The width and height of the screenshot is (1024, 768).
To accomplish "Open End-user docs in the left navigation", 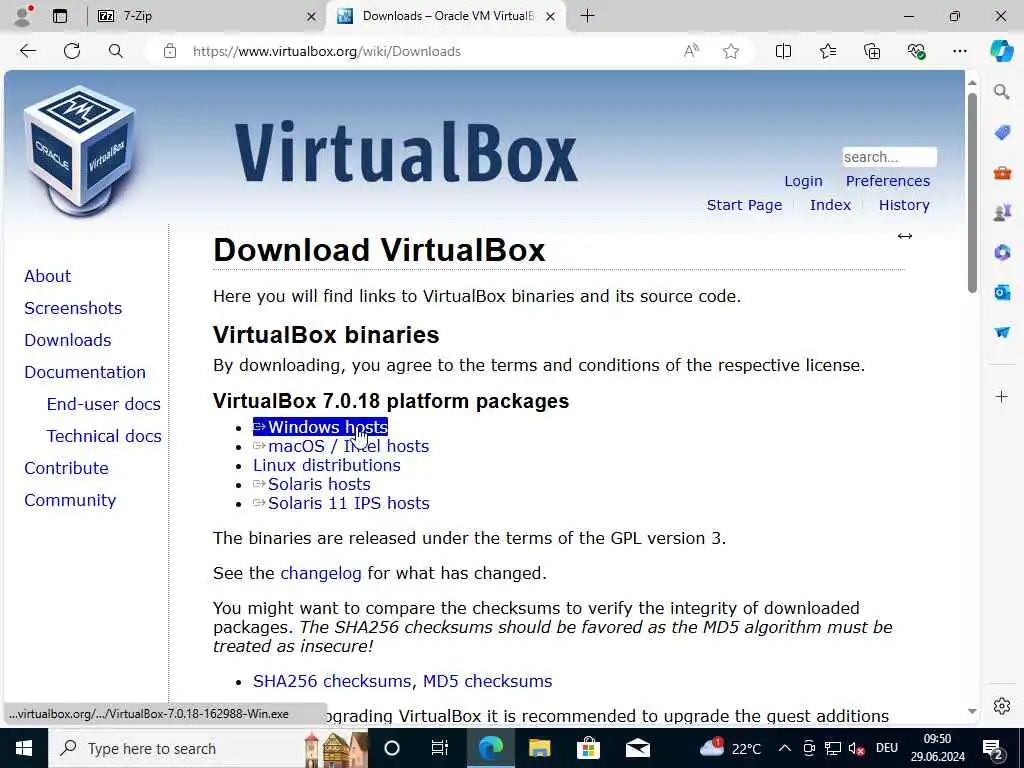I will [x=103, y=404].
